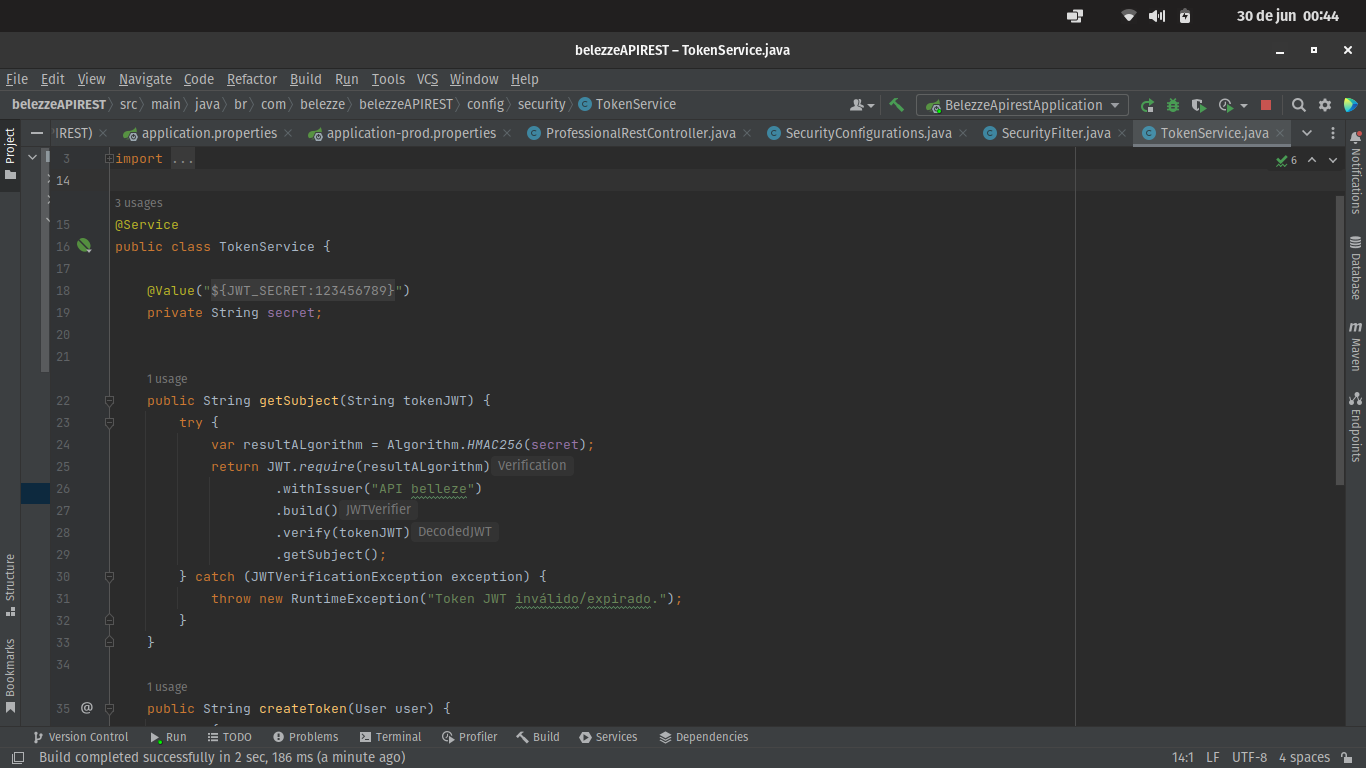Open the Maven tool window

pyautogui.click(x=1356, y=346)
